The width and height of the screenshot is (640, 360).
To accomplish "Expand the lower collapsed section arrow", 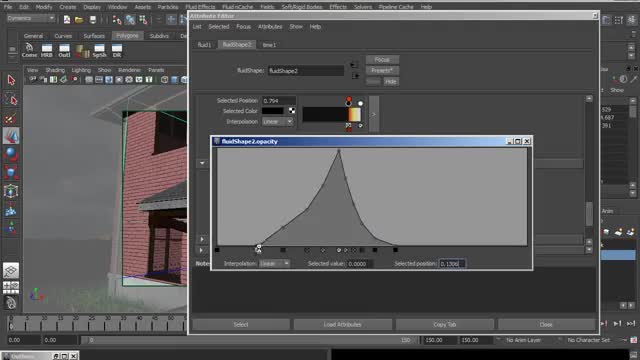I will point(201,250).
